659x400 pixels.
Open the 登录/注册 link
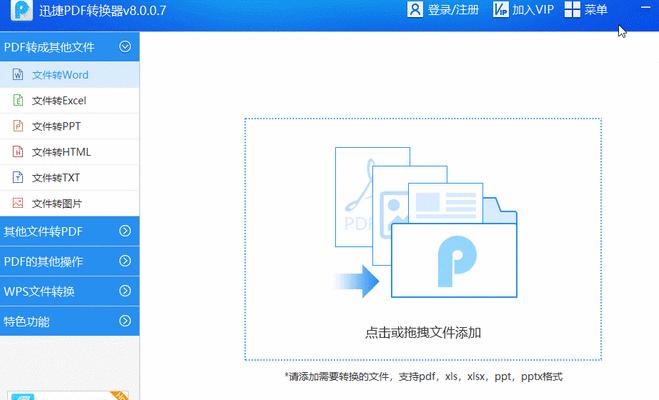(x=453, y=9)
